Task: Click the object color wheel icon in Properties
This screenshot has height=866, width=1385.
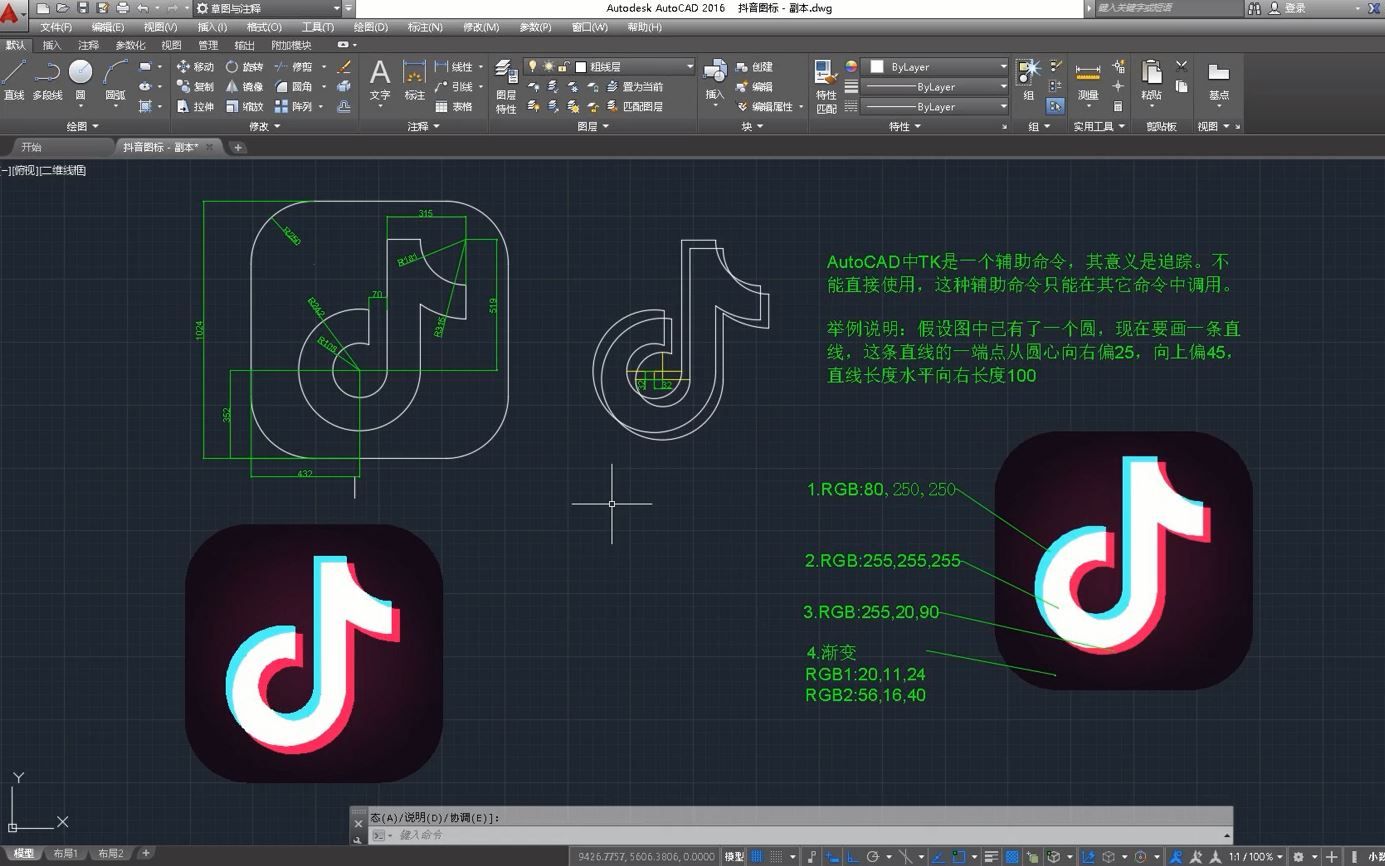Action: click(x=851, y=67)
